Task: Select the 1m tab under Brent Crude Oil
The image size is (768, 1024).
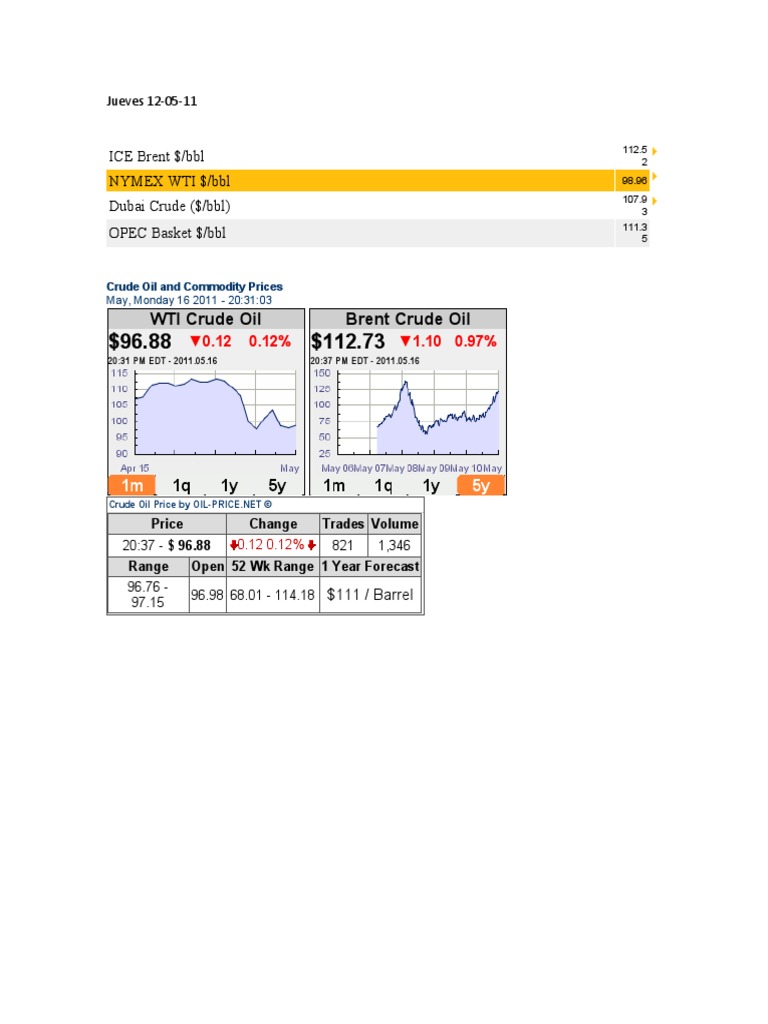Action: coord(334,485)
